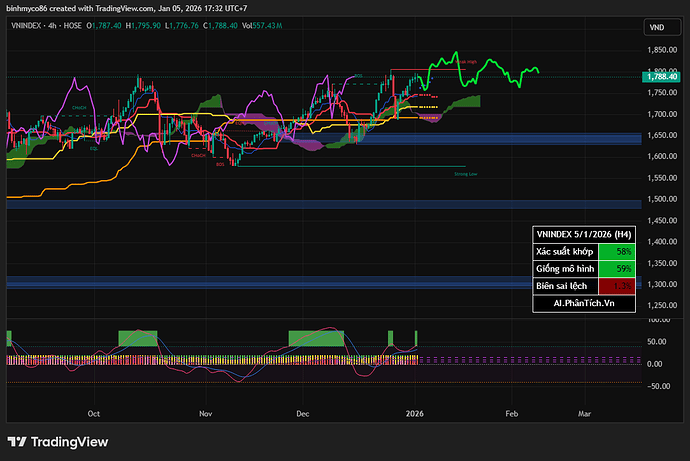
Task: Click the 1,500.00 level on price axis
Action: [x=657, y=199]
